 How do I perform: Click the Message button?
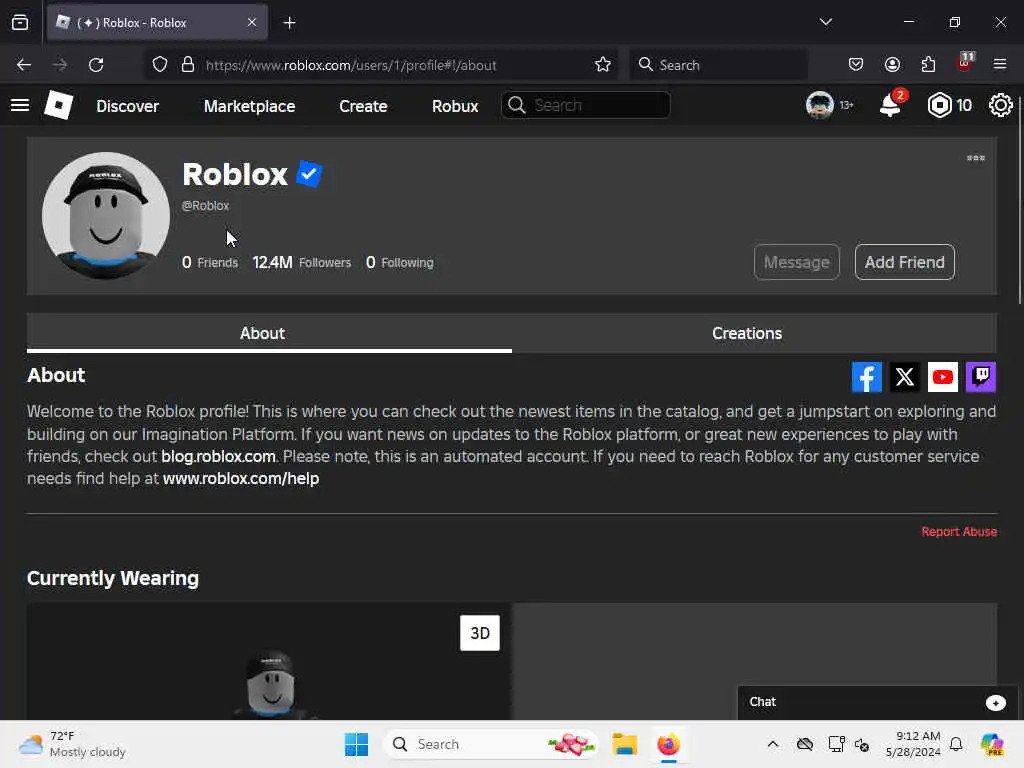(797, 262)
